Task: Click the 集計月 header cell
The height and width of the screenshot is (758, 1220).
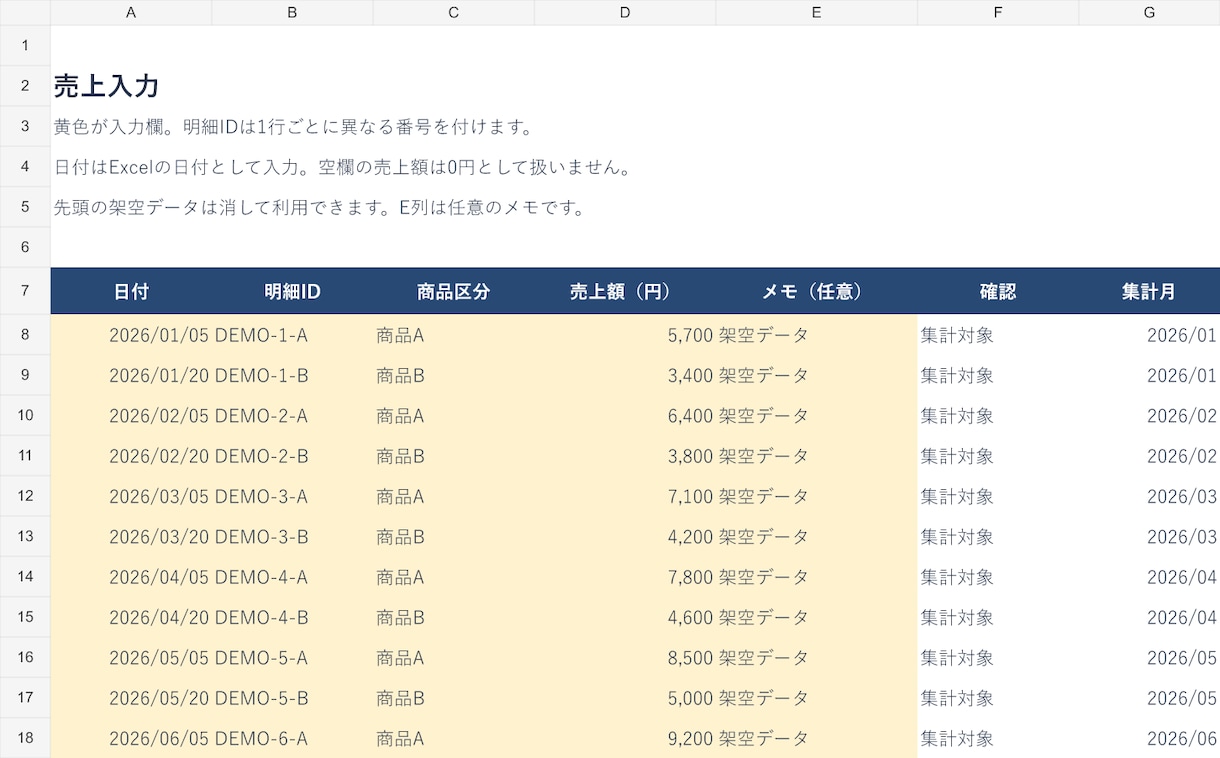Action: tap(1149, 291)
